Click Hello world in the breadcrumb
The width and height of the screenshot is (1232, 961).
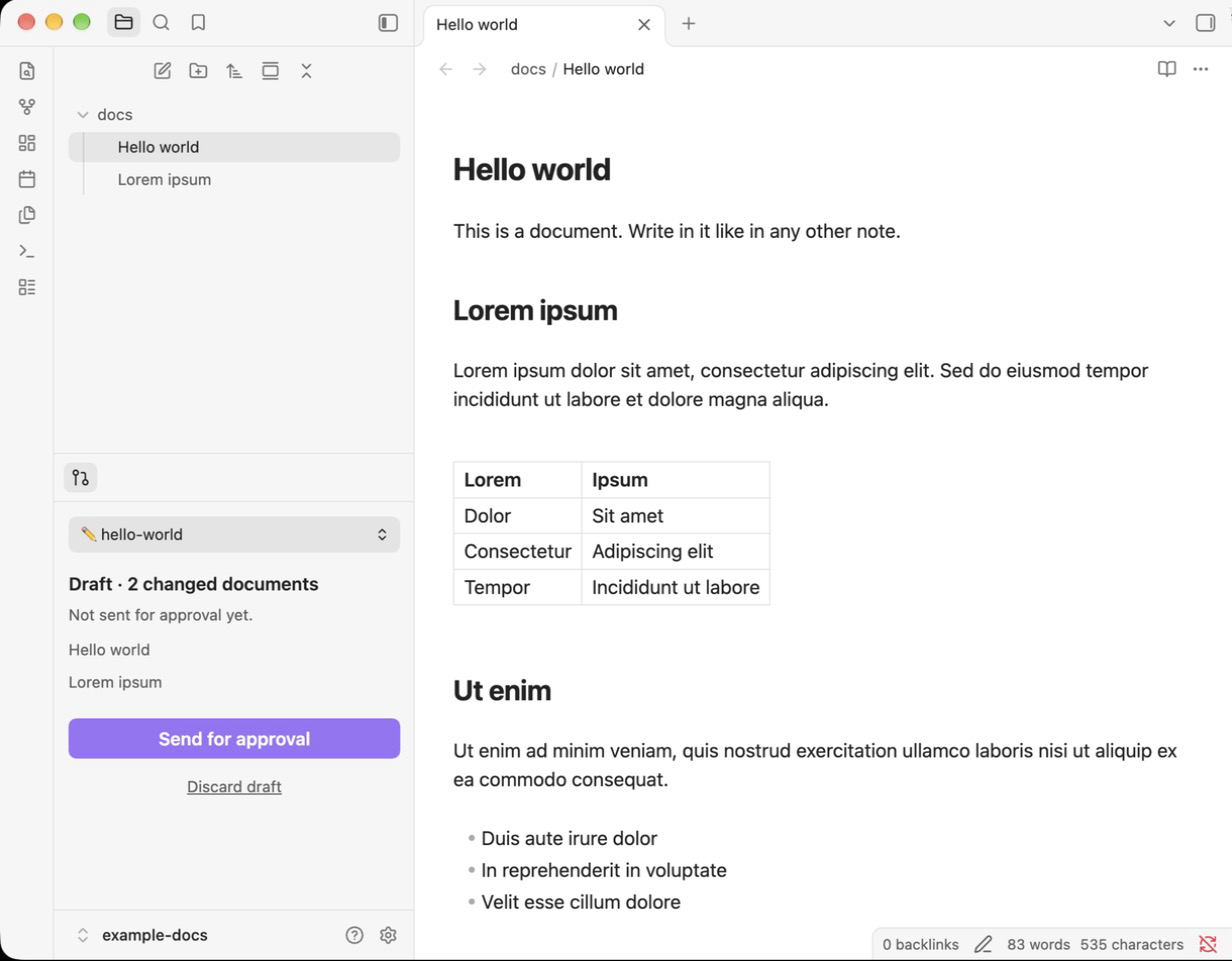tap(603, 69)
